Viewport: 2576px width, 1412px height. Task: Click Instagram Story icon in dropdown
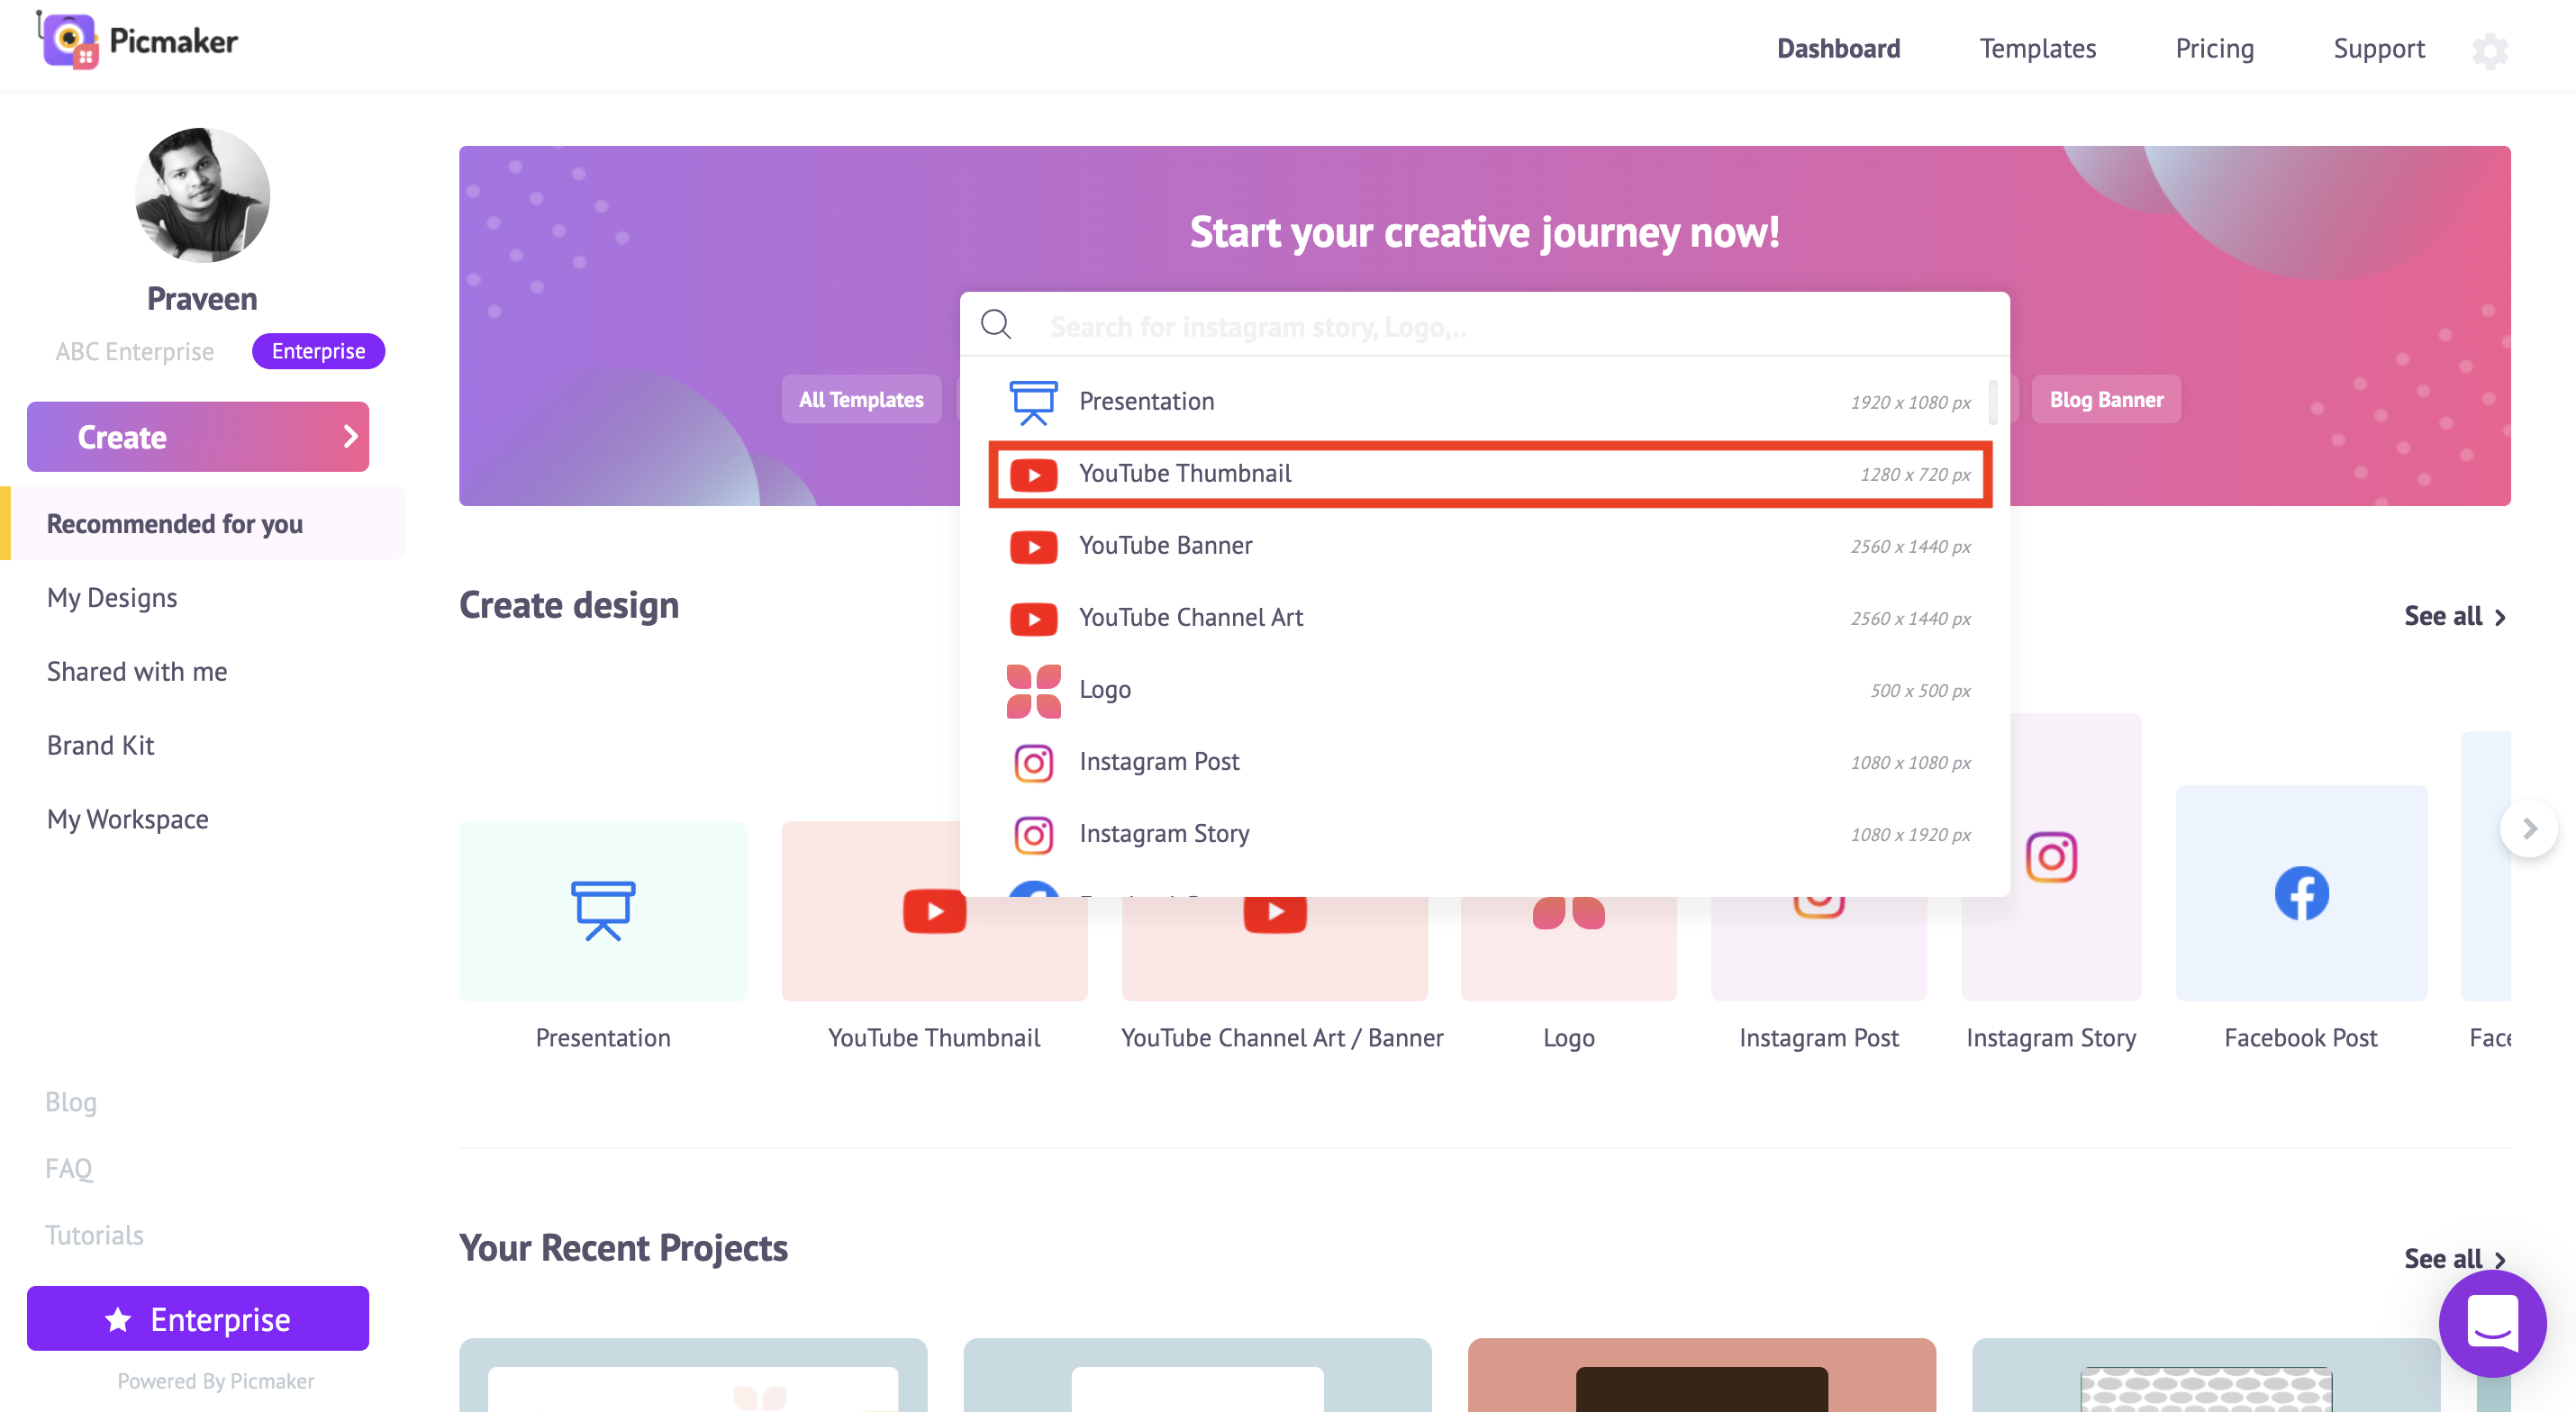tap(1033, 834)
